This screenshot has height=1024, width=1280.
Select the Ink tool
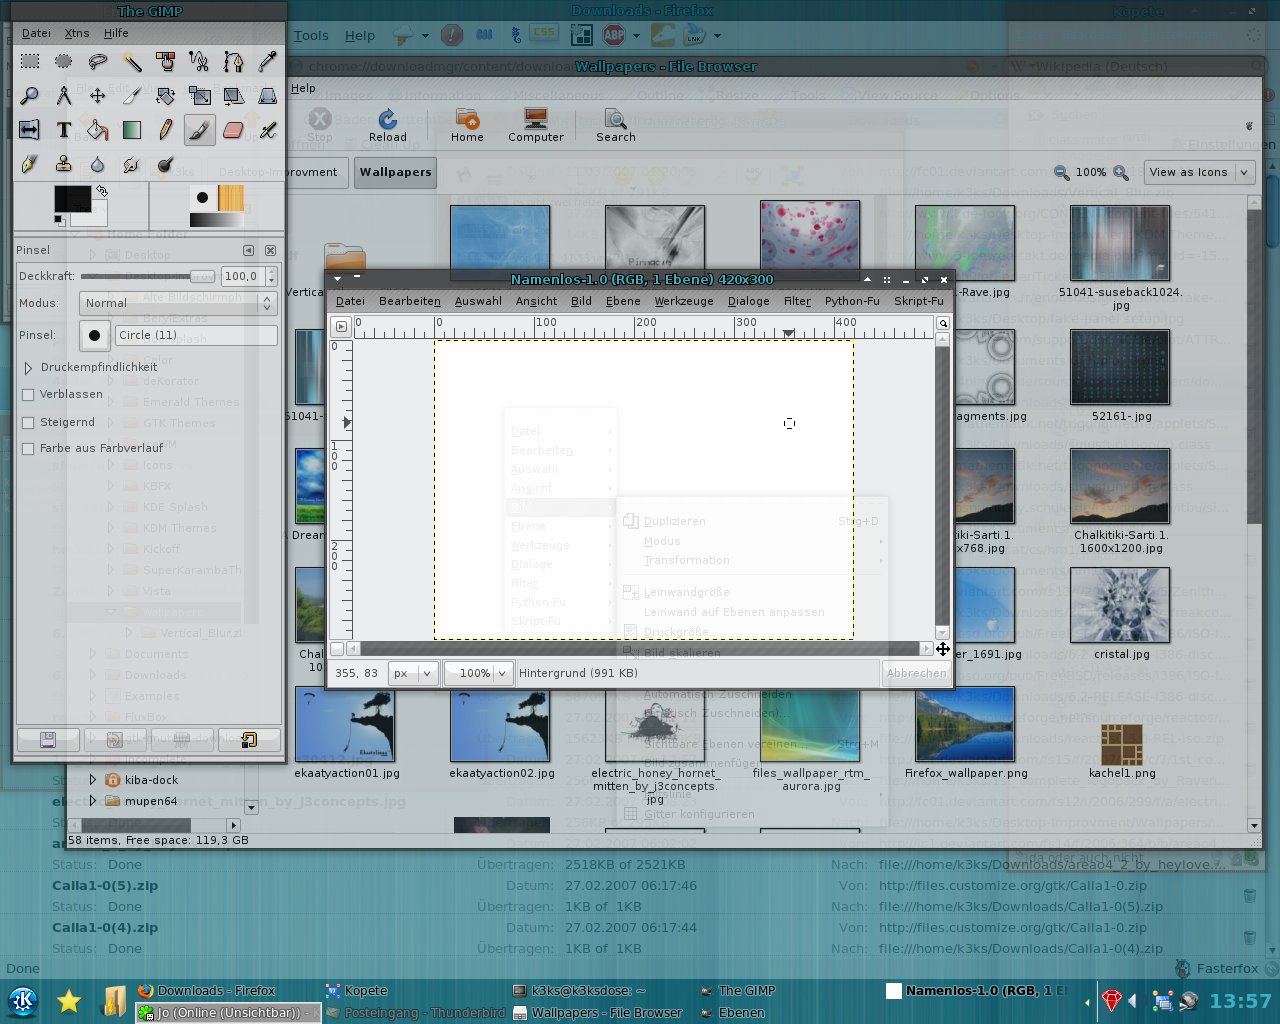[x=30, y=164]
